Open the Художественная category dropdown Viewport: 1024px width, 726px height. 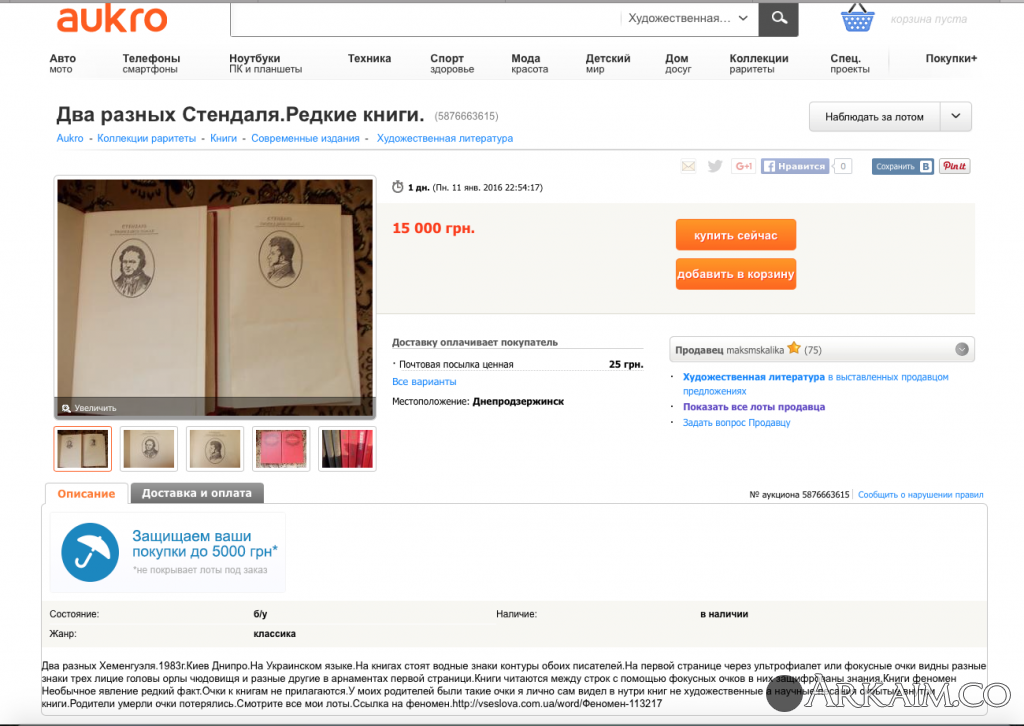(x=688, y=18)
